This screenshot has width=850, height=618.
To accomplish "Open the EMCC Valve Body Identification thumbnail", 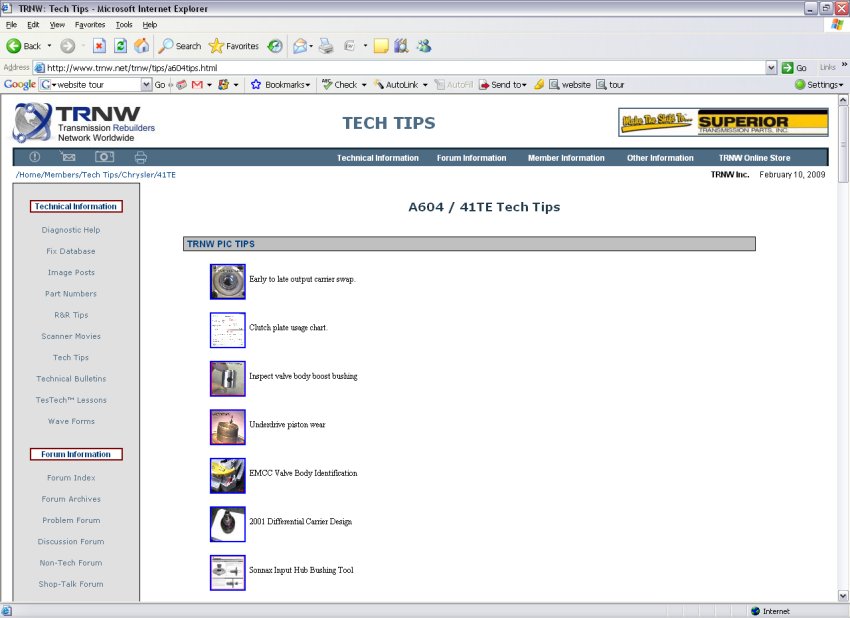I will coord(227,475).
